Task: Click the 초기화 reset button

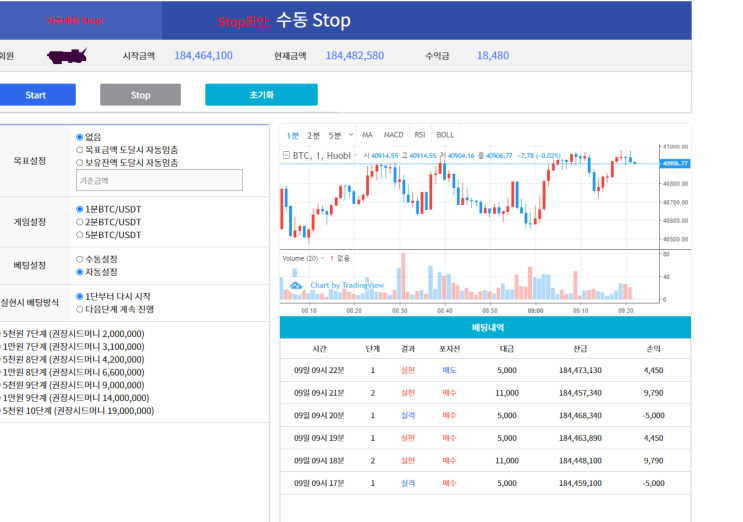Action: click(x=261, y=95)
